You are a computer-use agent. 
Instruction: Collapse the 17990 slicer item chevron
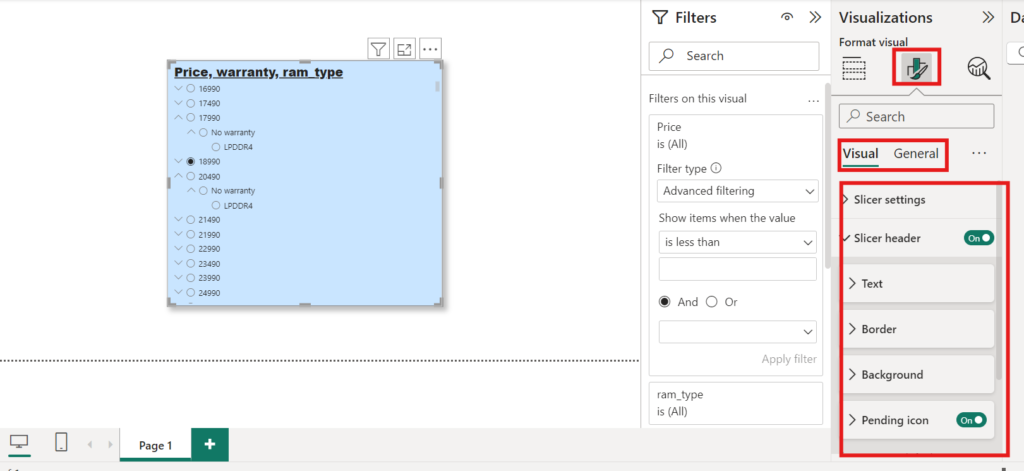[178, 118]
